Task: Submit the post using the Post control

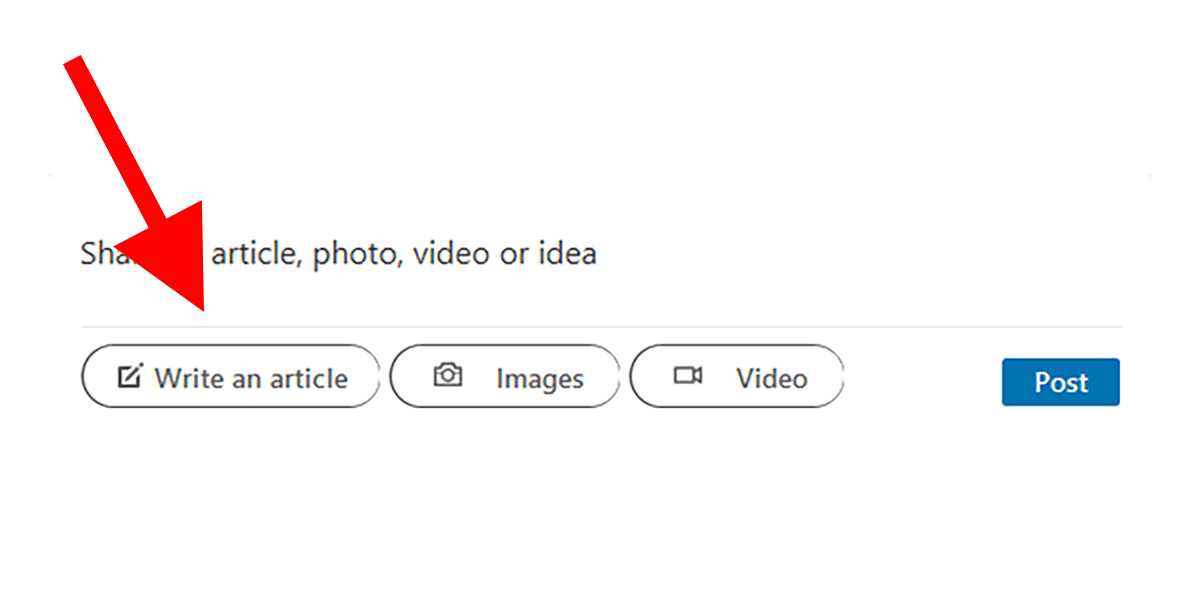Action: pyautogui.click(x=1060, y=382)
